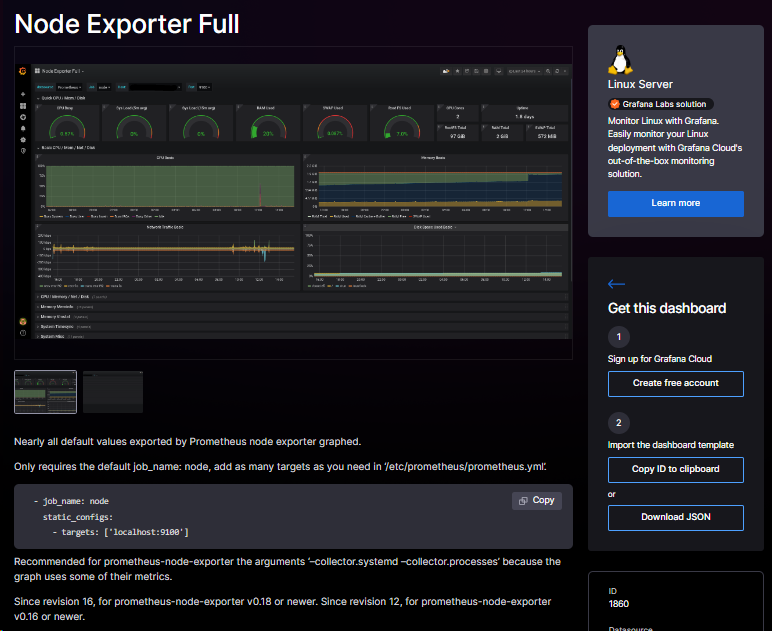
Task: Click the Grafana Labs solution label
Action: coord(664,104)
